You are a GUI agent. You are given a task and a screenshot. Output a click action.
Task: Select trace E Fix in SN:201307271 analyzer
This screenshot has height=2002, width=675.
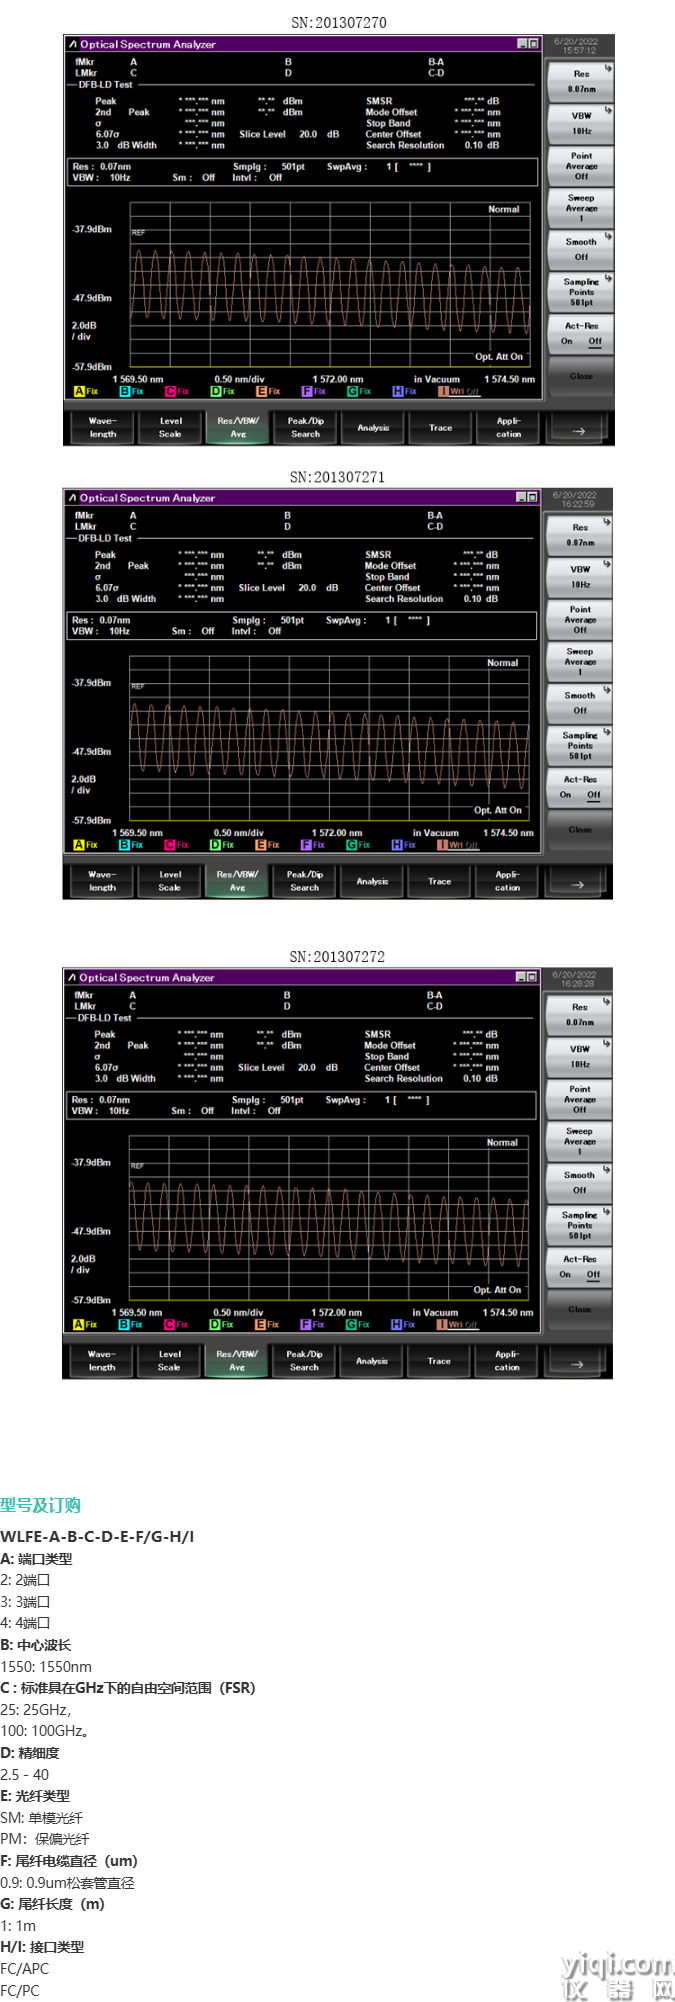(268, 845)
